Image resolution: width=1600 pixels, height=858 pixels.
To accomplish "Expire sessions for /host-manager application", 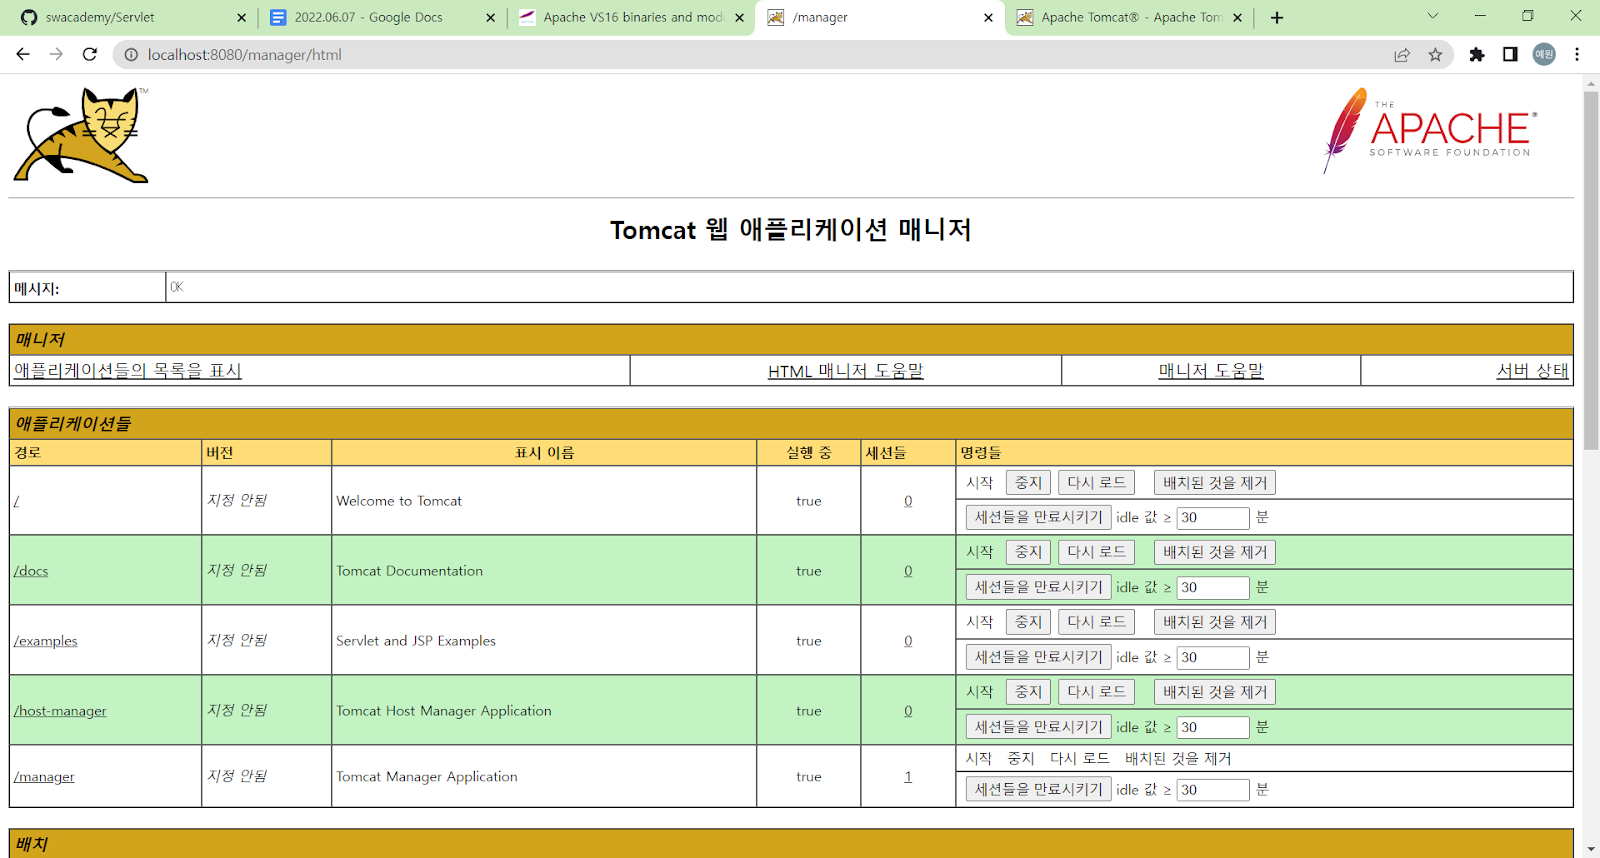I will click(x=1039, y=727).
